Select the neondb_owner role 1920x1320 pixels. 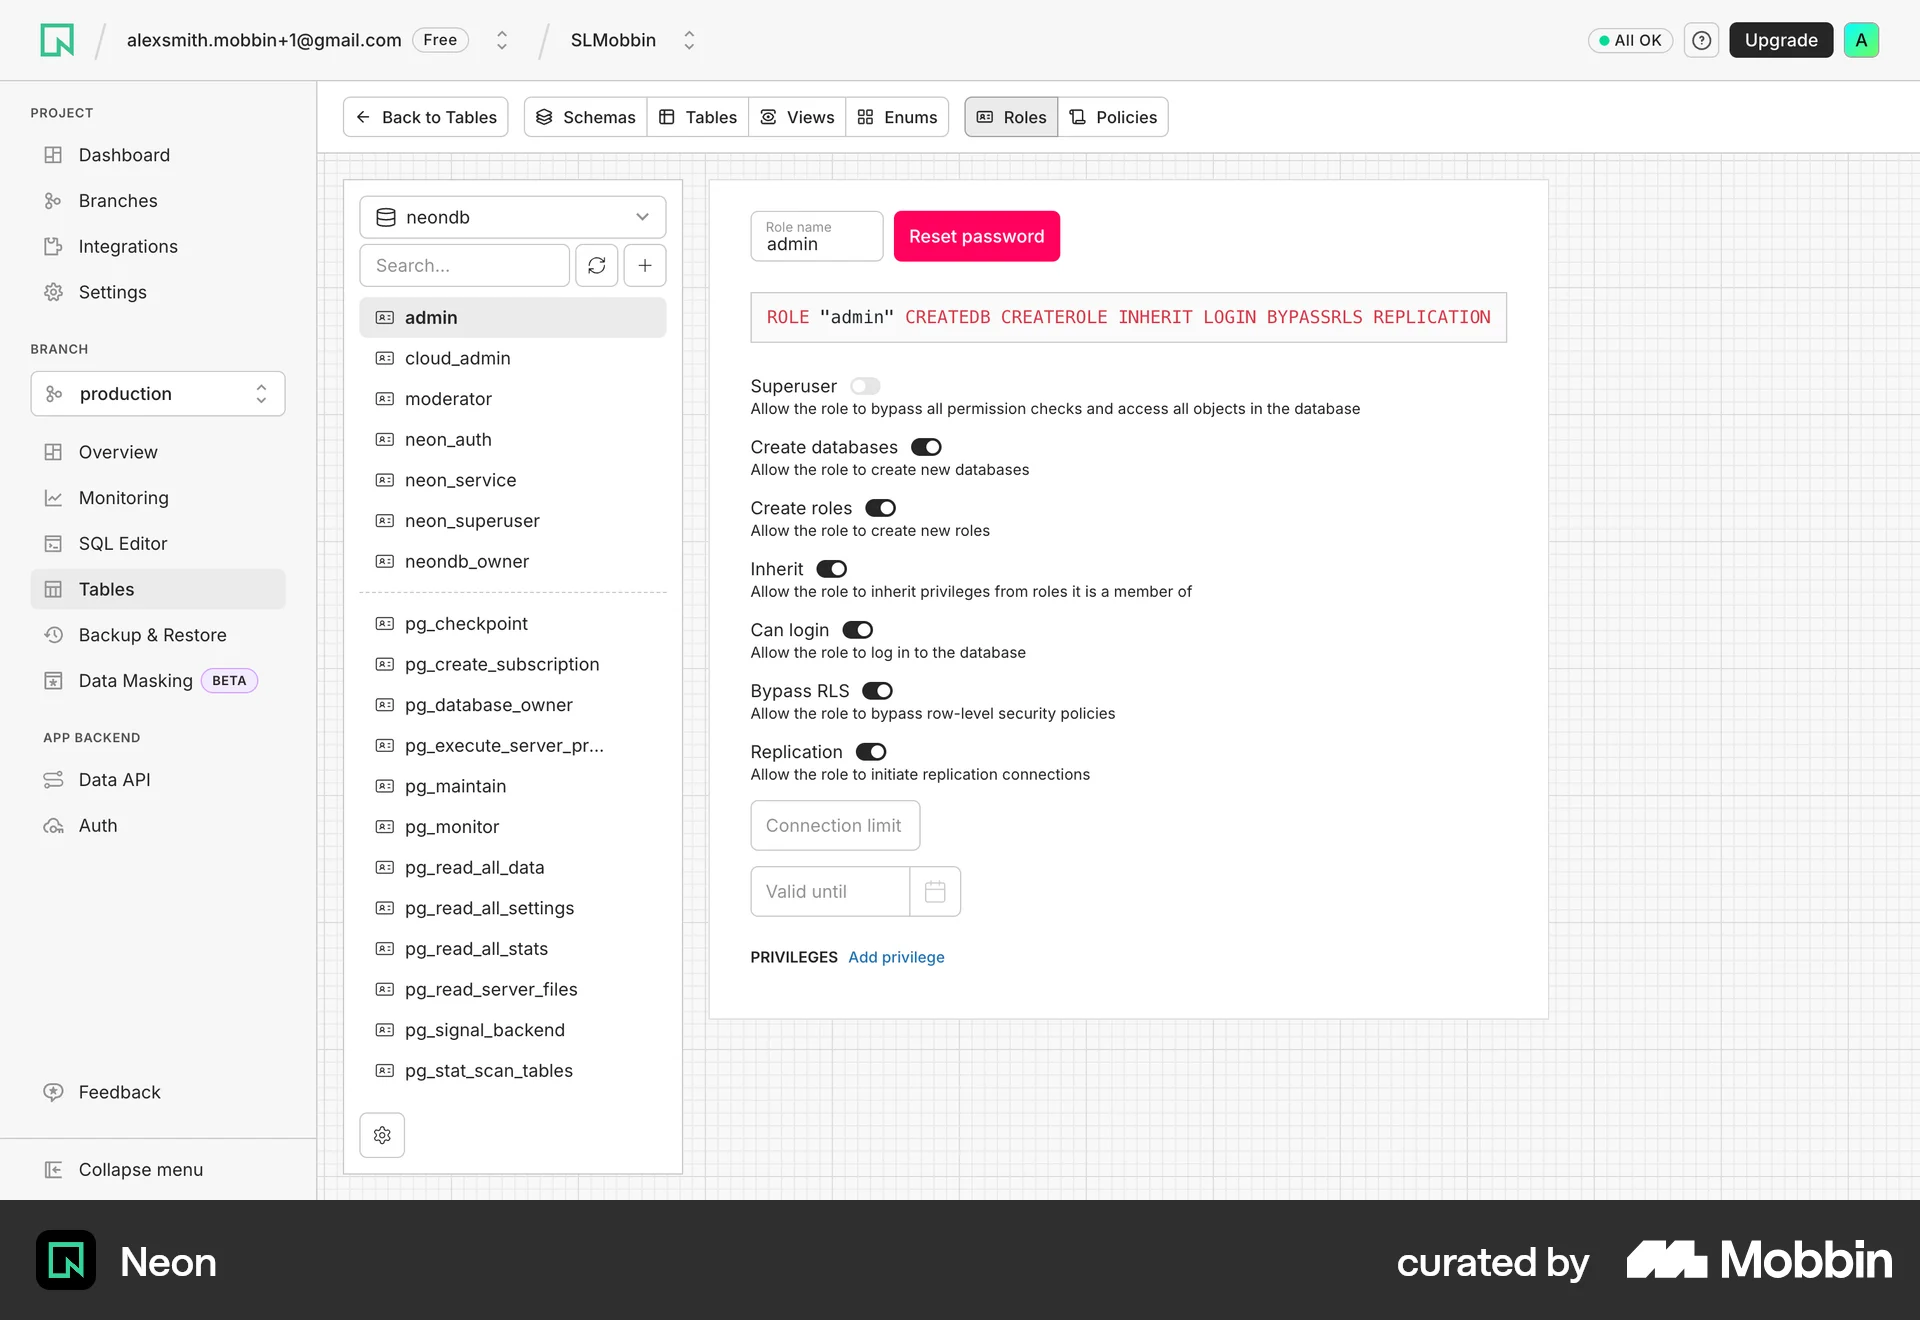click(513, 561)
